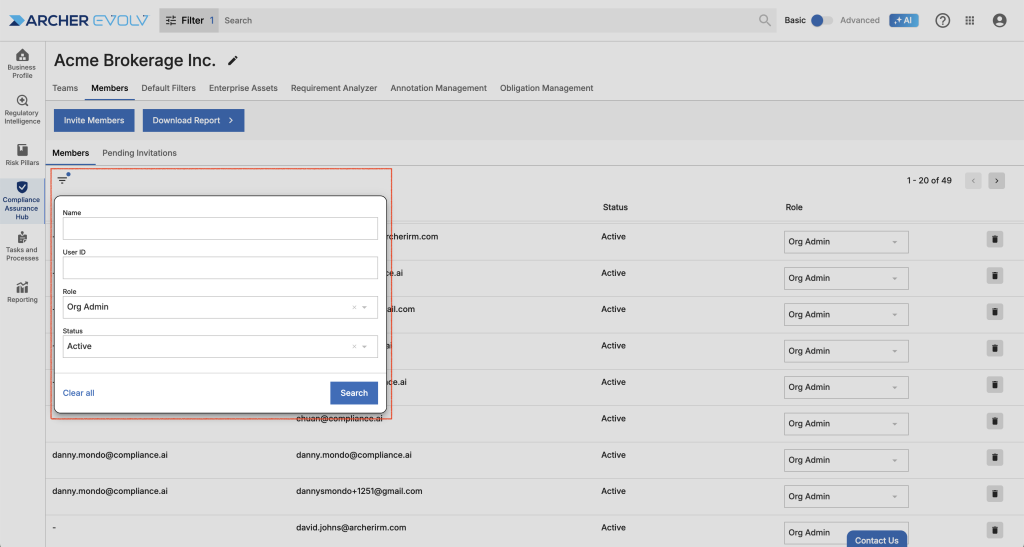Viewport: 1024px width, 547px height.
Task: Open Business Profile in the sidebar
Action: [22, 62]
